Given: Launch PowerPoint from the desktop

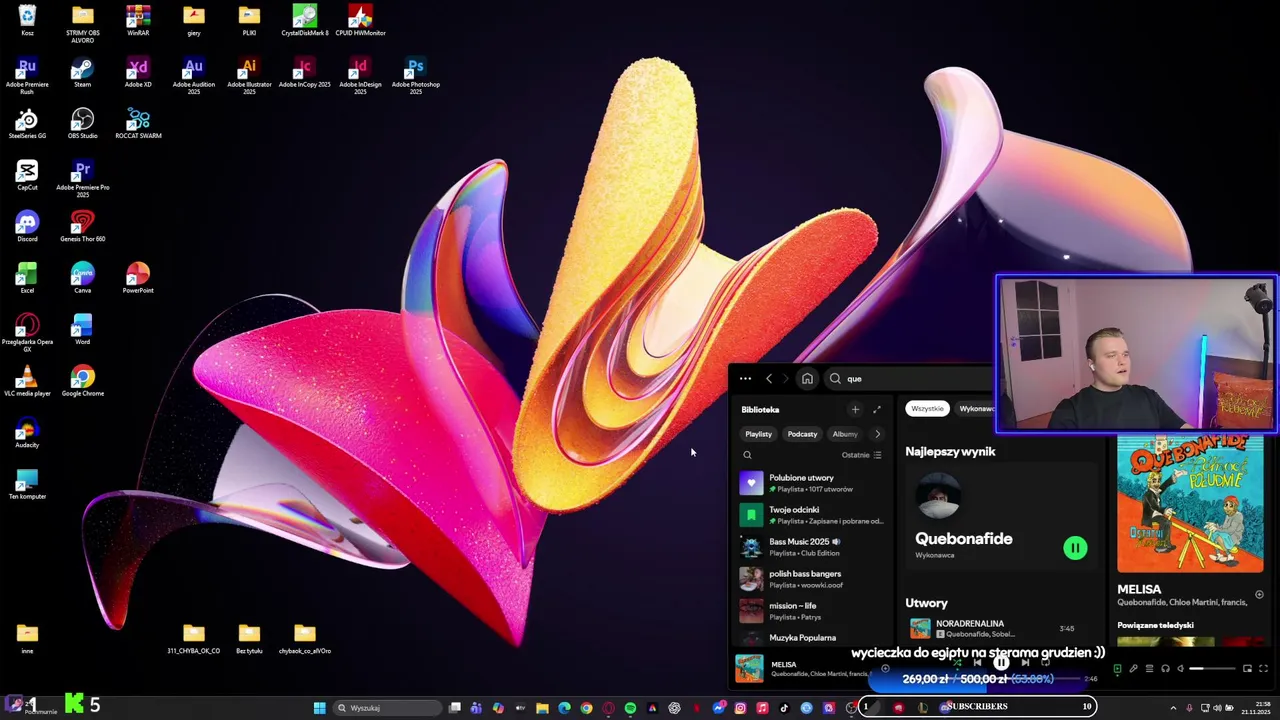Looking at the screenshot, I should (138, 278).
